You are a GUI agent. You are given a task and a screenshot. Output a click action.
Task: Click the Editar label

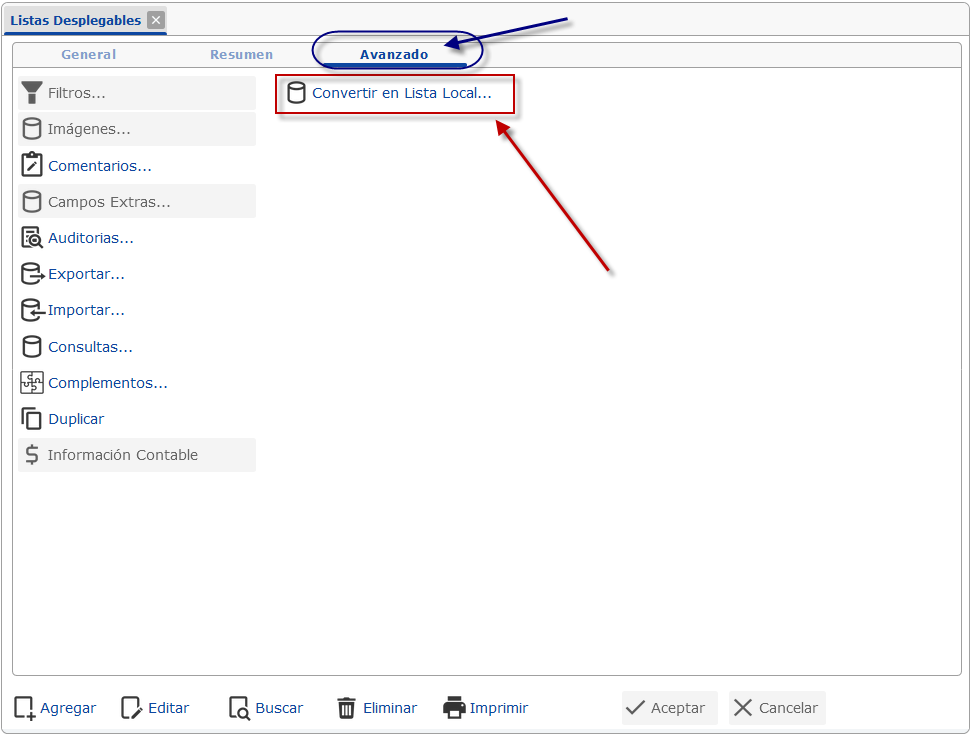point(169,708)
